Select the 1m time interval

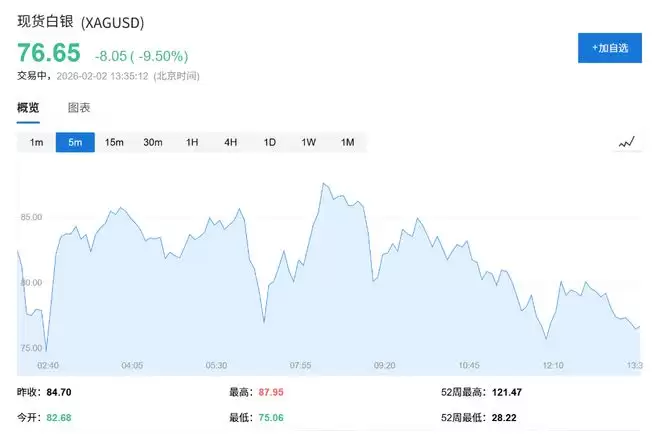coord(36,142)
